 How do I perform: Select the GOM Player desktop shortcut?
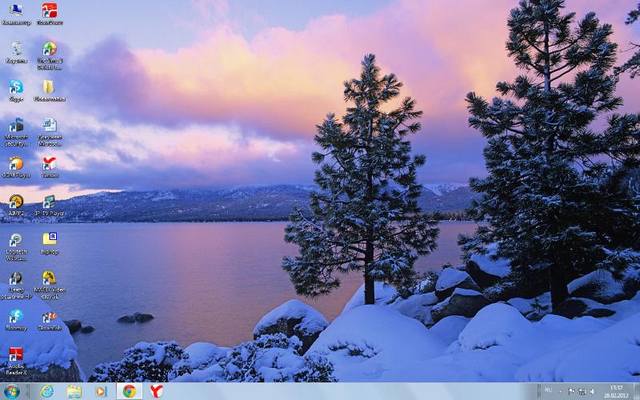(16, 163)
